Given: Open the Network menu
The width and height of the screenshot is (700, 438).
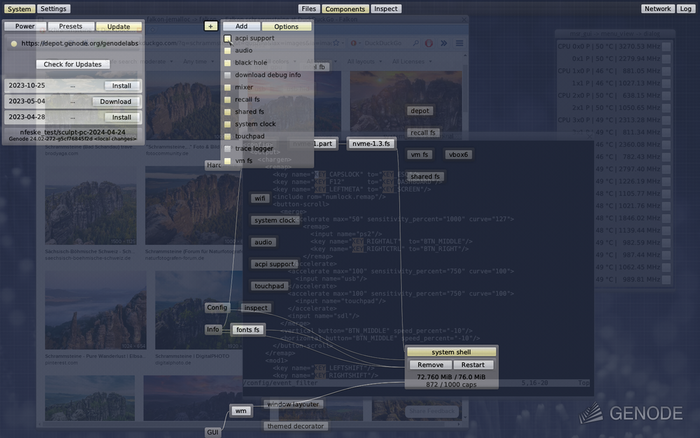Looking at the screenshot, I should [657, 8].
